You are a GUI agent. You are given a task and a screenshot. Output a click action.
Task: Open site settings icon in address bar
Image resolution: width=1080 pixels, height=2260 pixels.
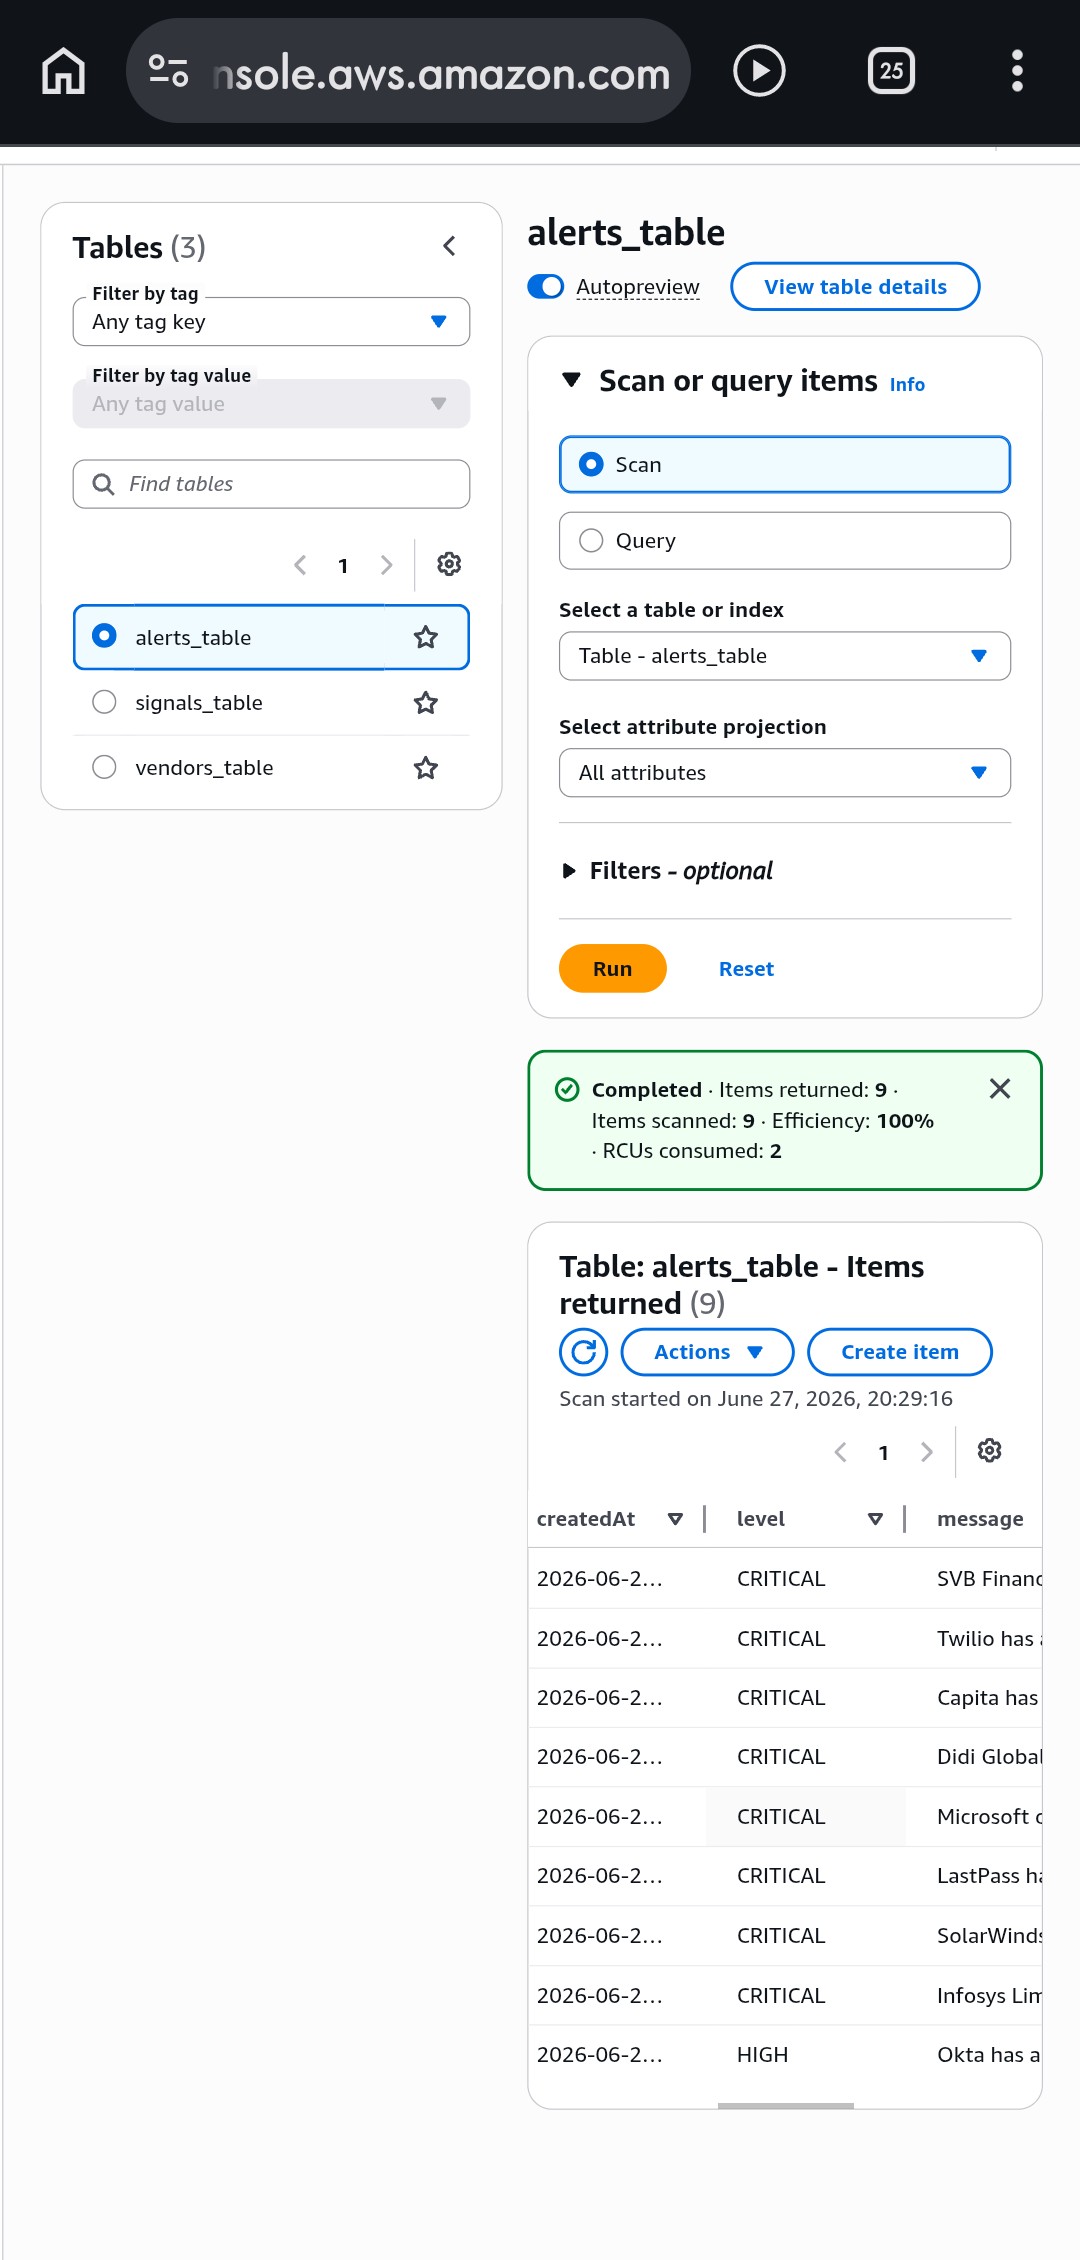[x=168, y=71]
